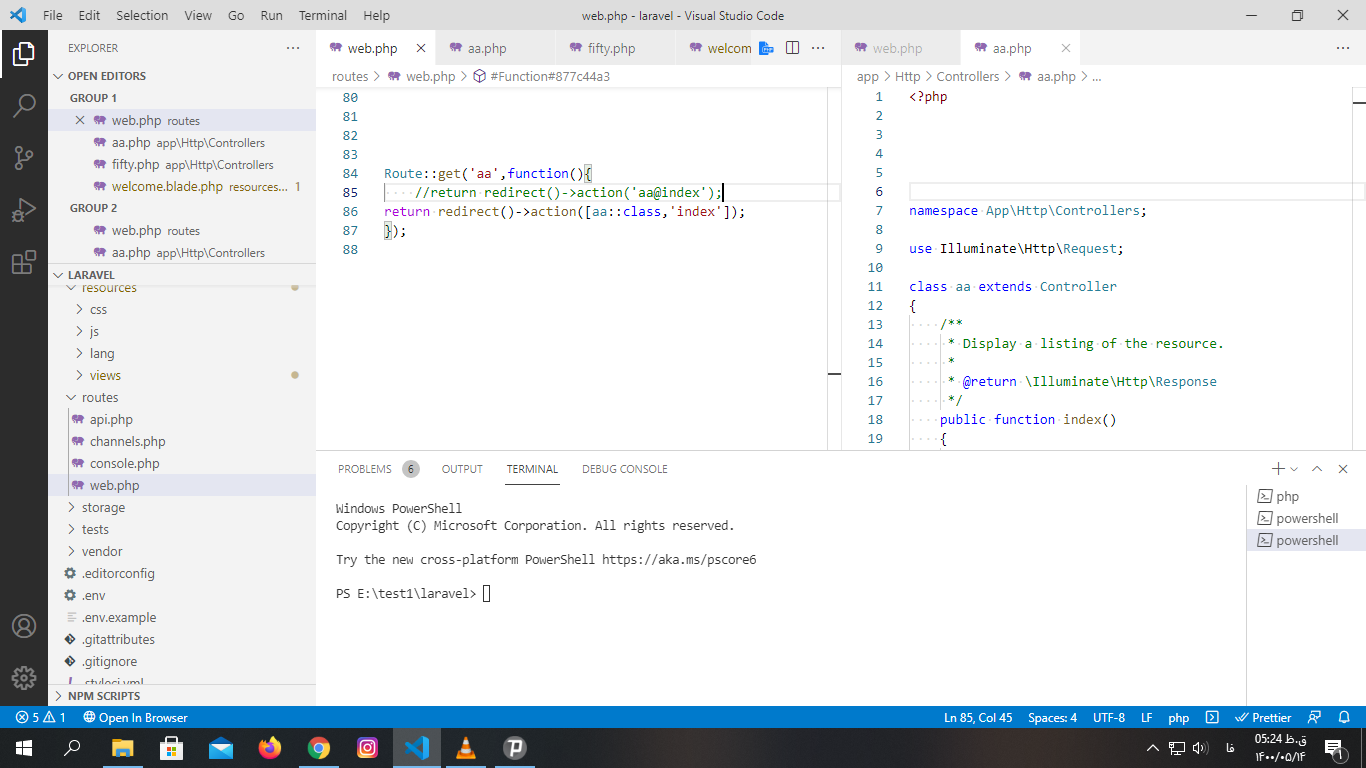The image size is (1366, 768).
Task: Open the Search view in activity bar
Action: coord(24,105)
